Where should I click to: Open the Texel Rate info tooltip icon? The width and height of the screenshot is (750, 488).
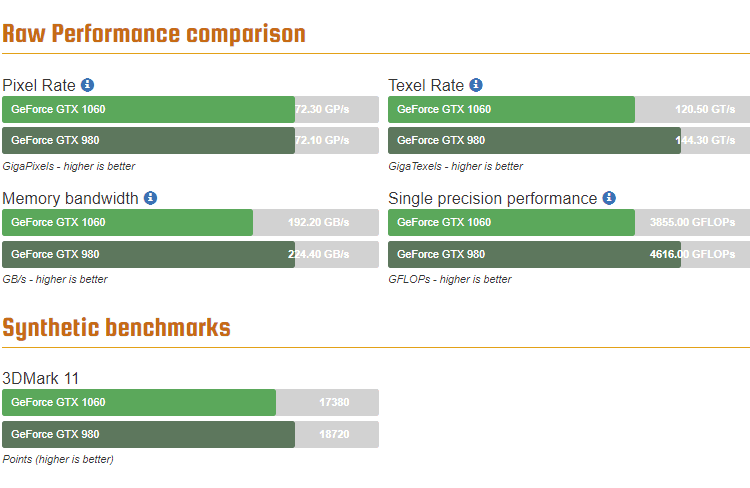pos(476,85)
